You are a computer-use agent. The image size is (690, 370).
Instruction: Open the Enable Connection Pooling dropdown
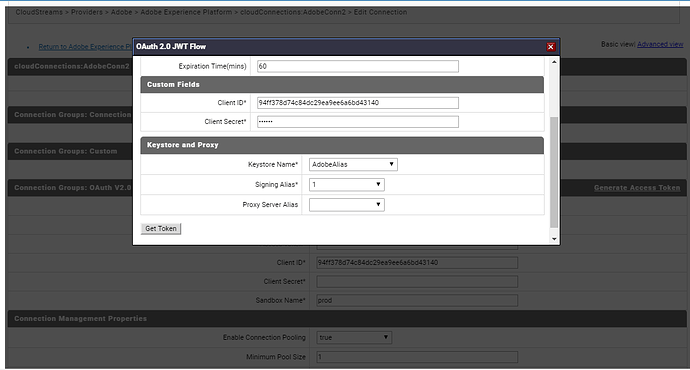pyautogui.click(x=354, y=337)
